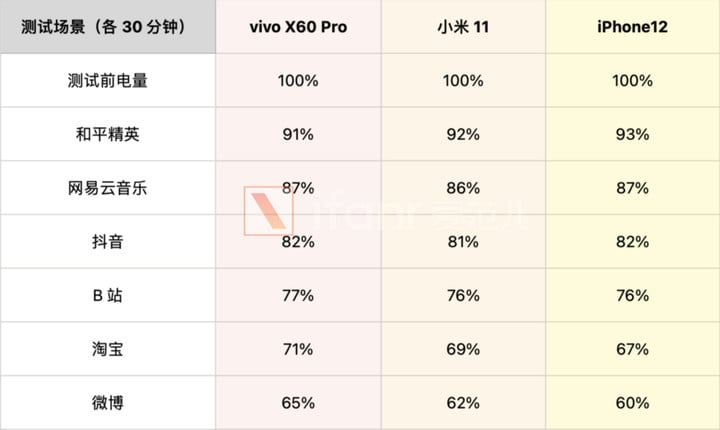
Task: Click the 小米 11 81% cell for 抖音
Action: [x=463, y=242]
